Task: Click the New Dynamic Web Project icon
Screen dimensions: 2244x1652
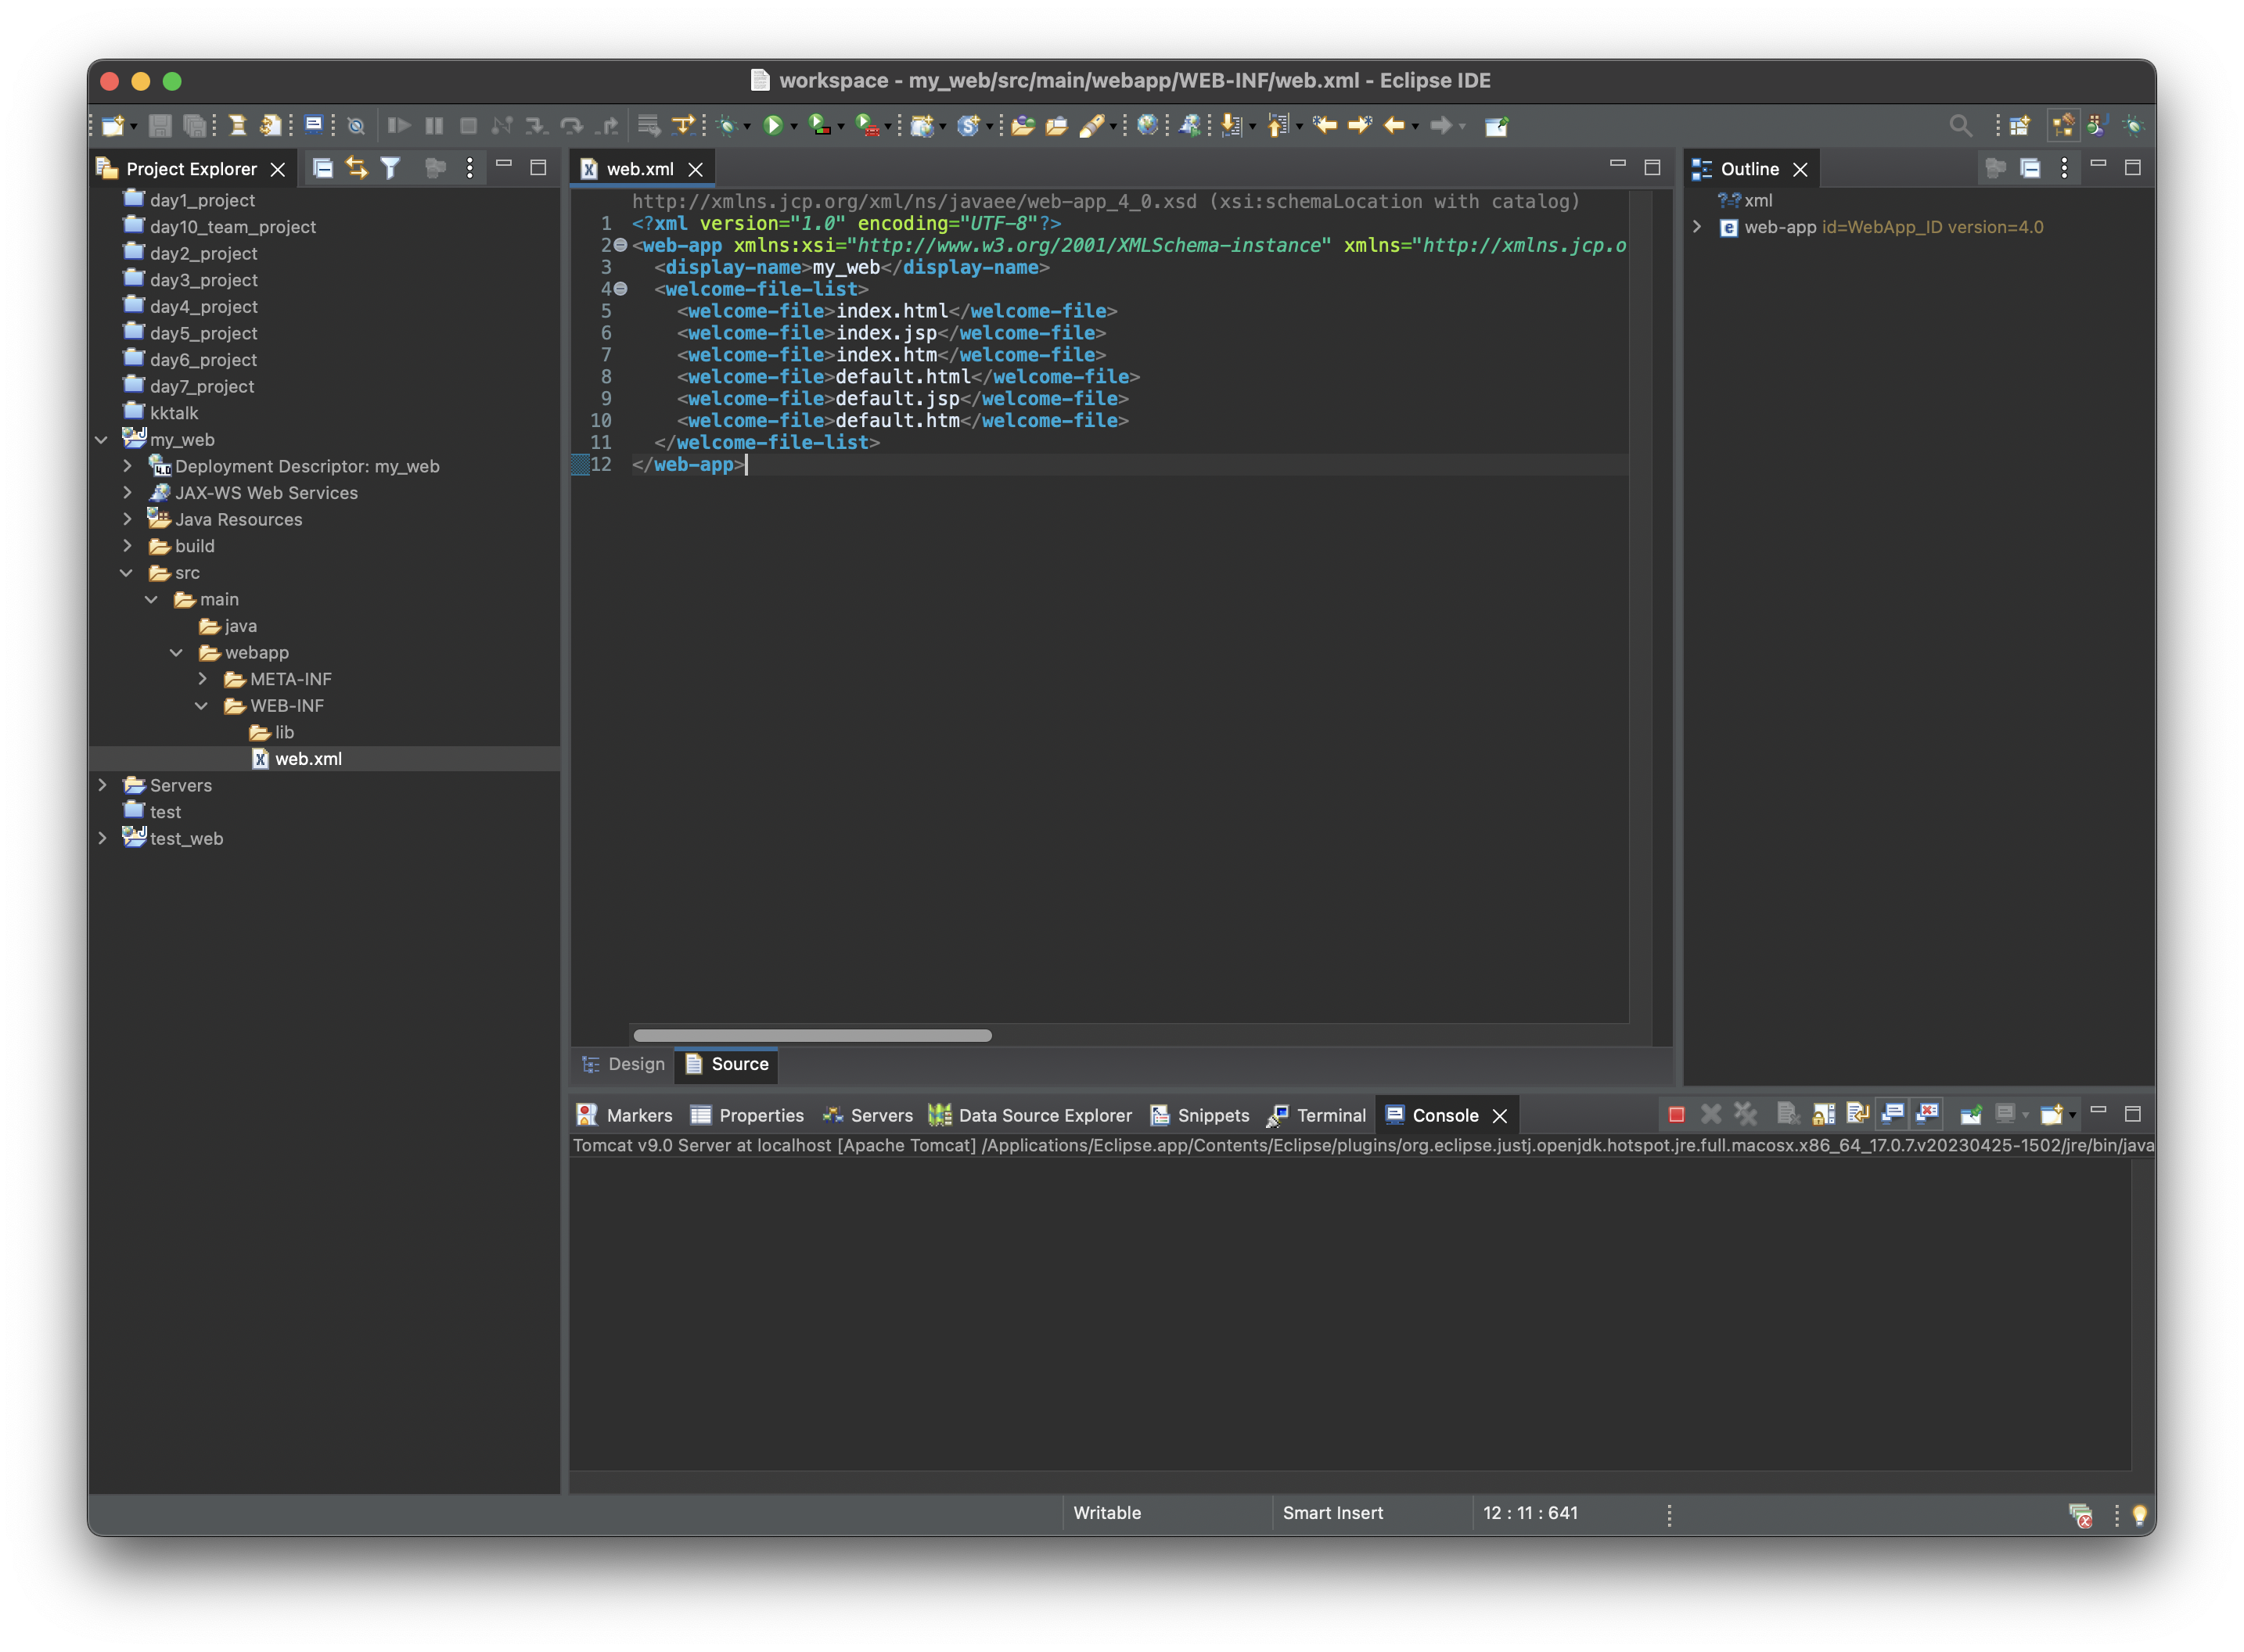Action: tap(922, 126)
